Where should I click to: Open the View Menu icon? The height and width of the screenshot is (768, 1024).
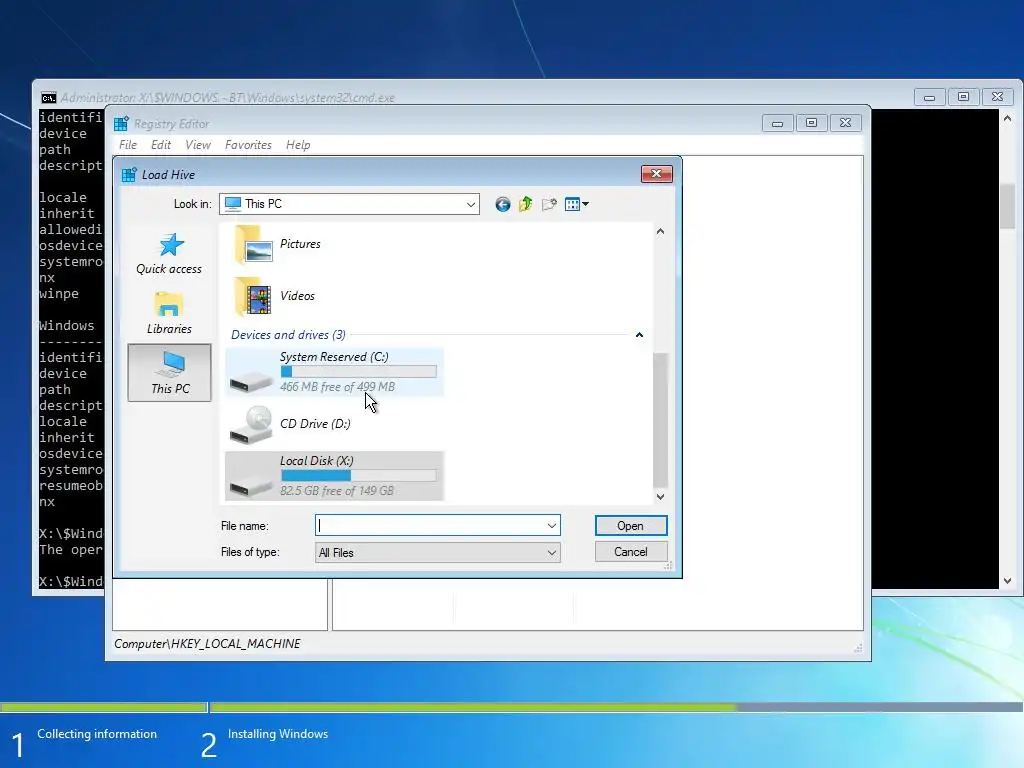pos(572,204)
